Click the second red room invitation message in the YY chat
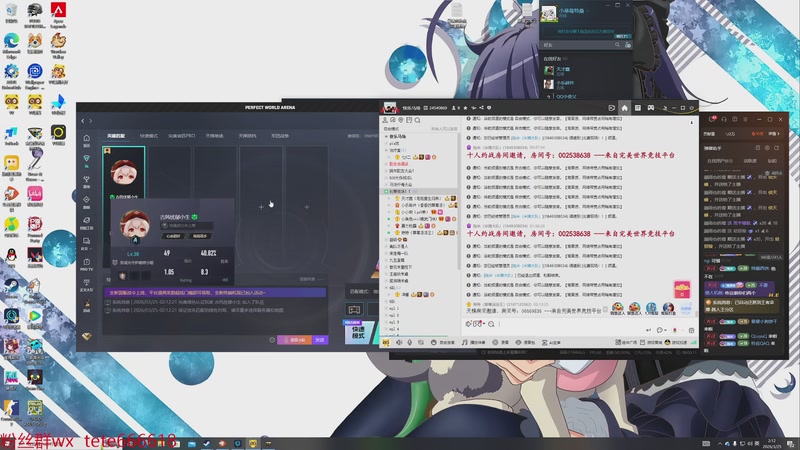Viewport: 800px width, 450px height. [570, 234]
